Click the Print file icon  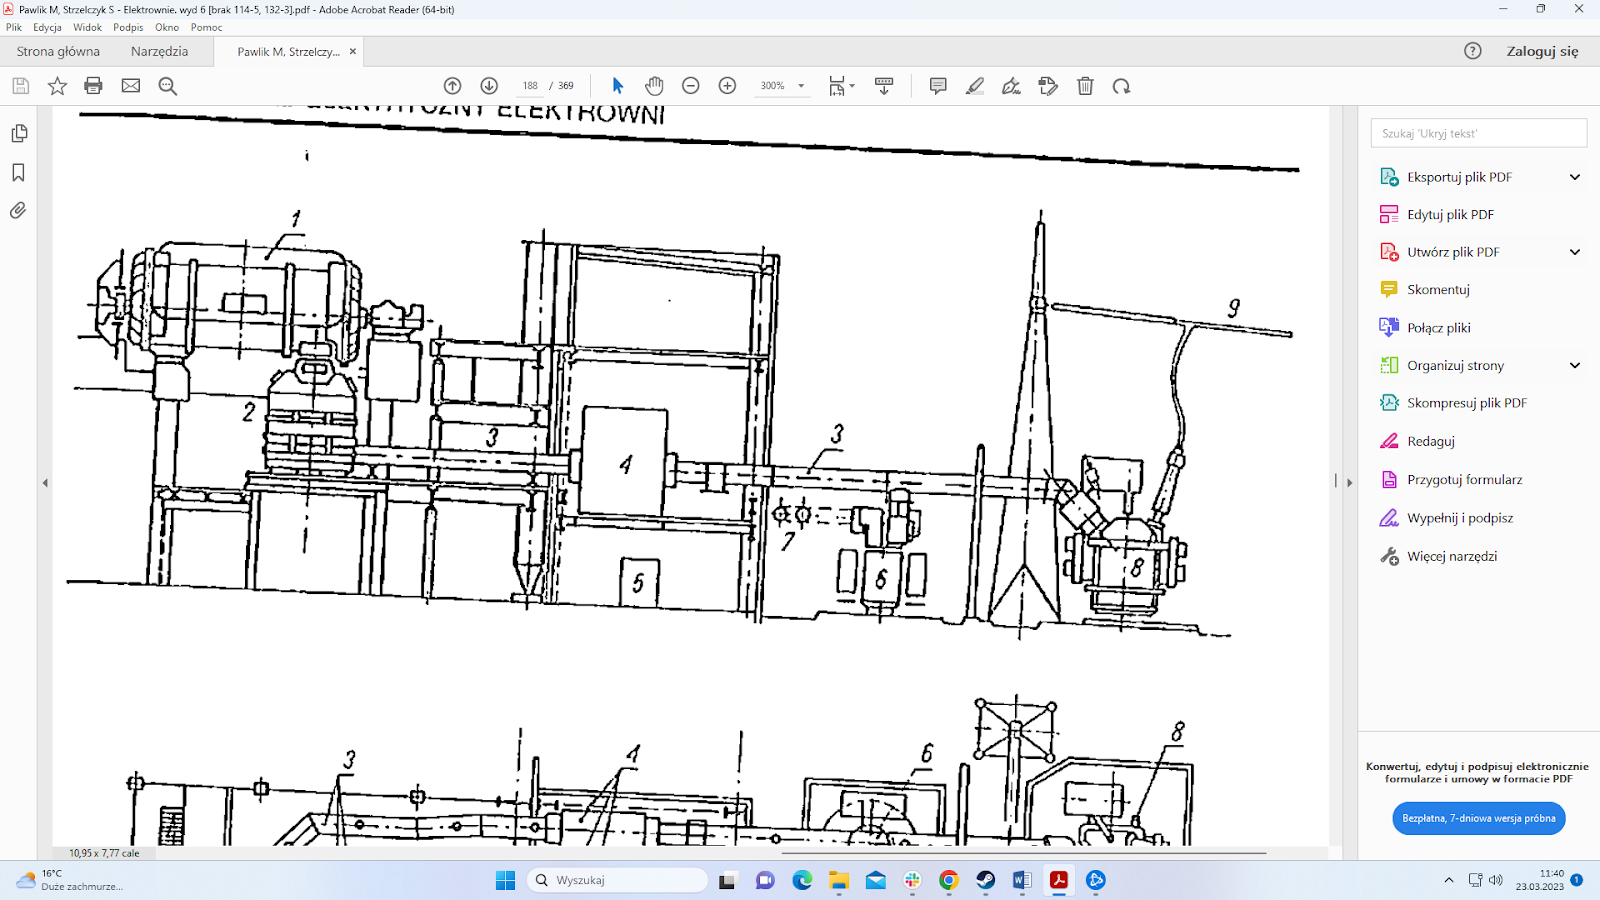pos(93,86)
